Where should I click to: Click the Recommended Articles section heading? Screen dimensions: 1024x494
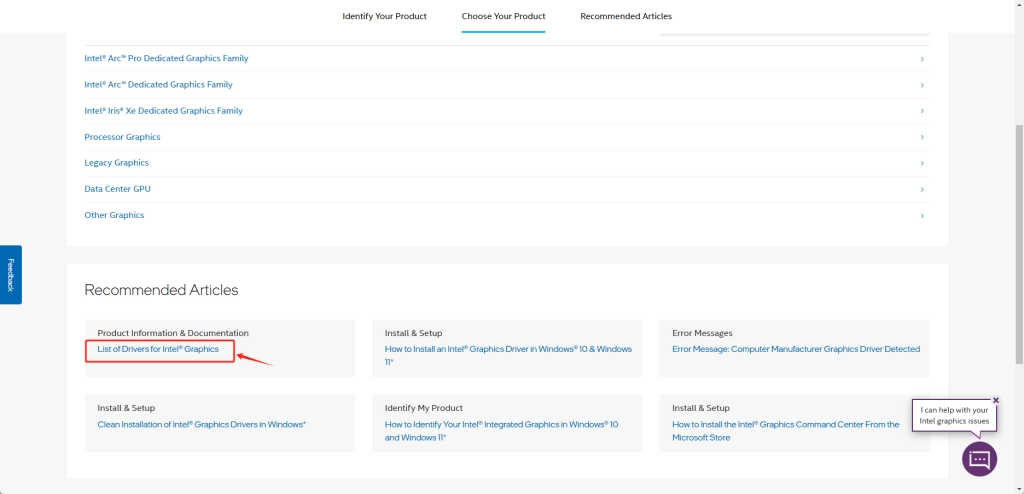tap(161, 289)
